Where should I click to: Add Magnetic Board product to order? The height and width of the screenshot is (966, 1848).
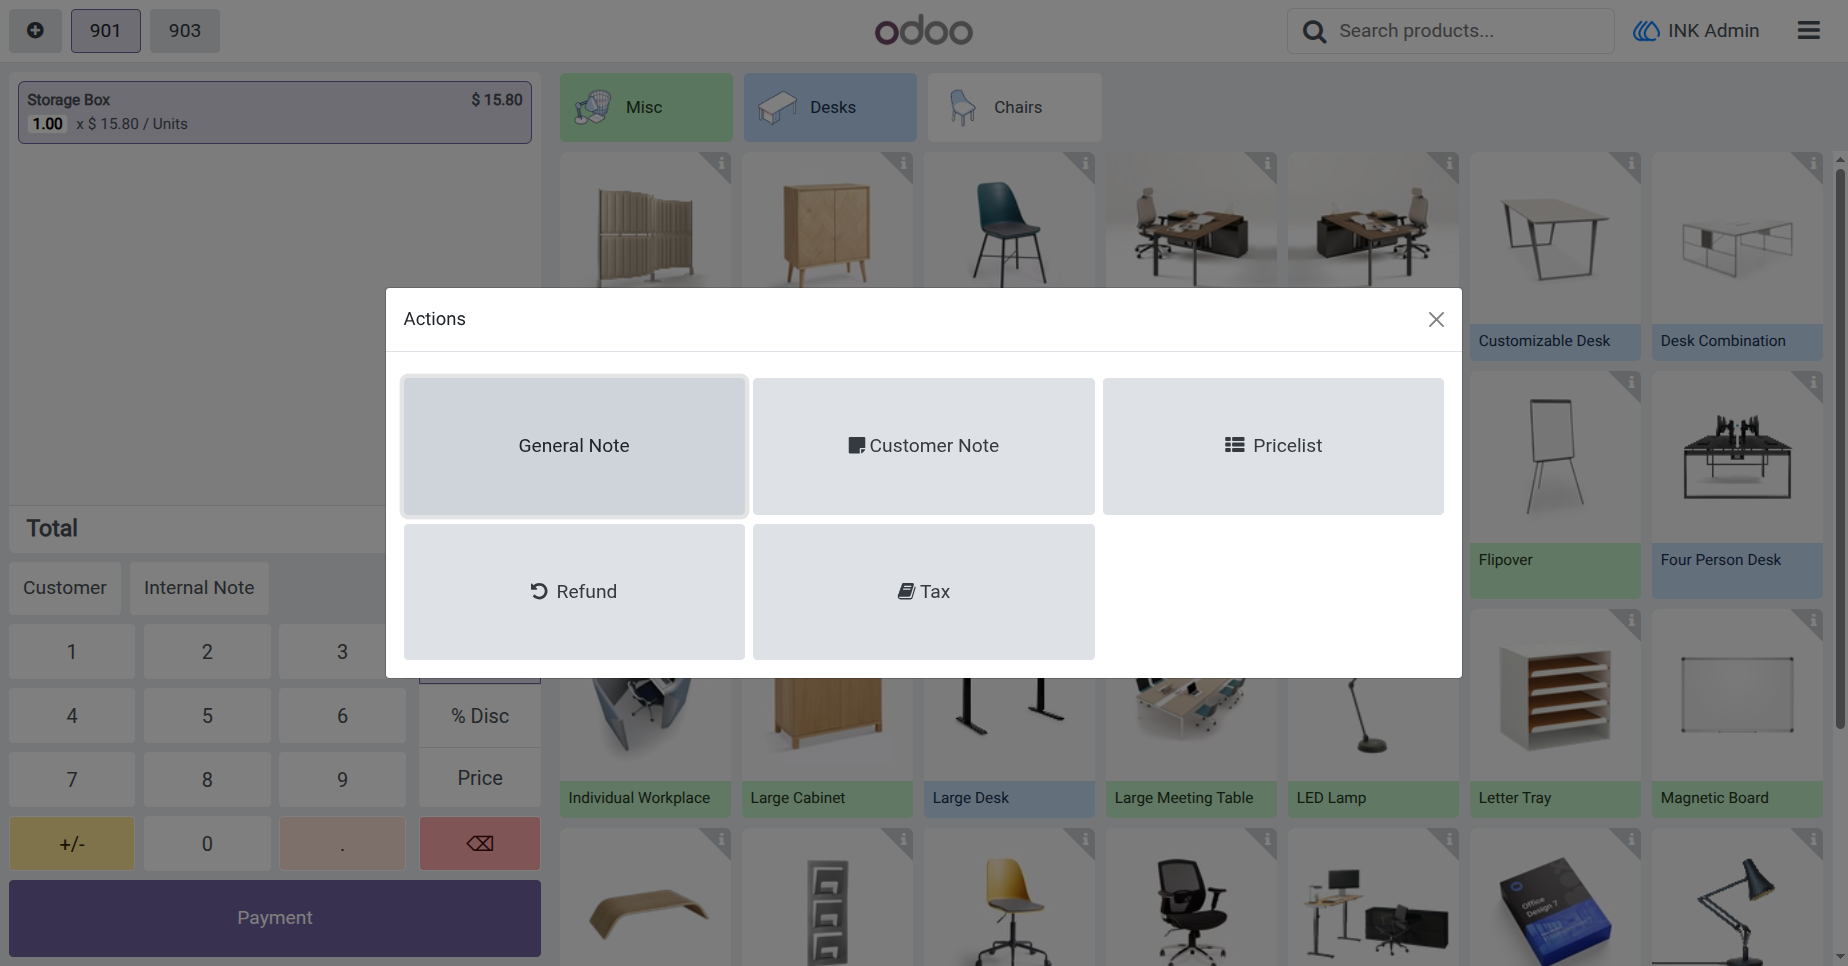click(1737, 714)
